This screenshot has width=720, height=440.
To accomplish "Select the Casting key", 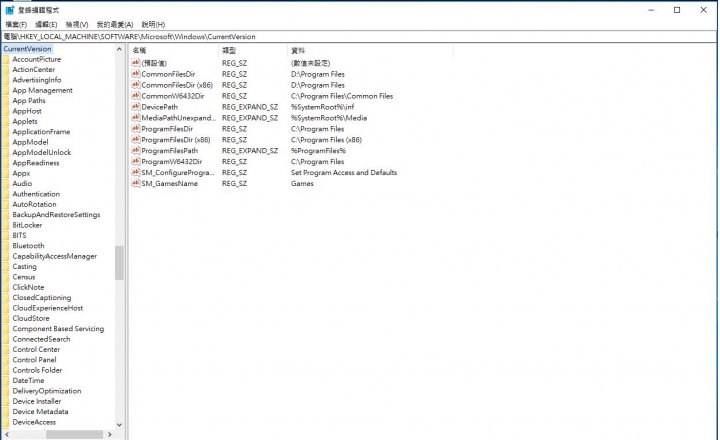I will [x=24, y=266].
